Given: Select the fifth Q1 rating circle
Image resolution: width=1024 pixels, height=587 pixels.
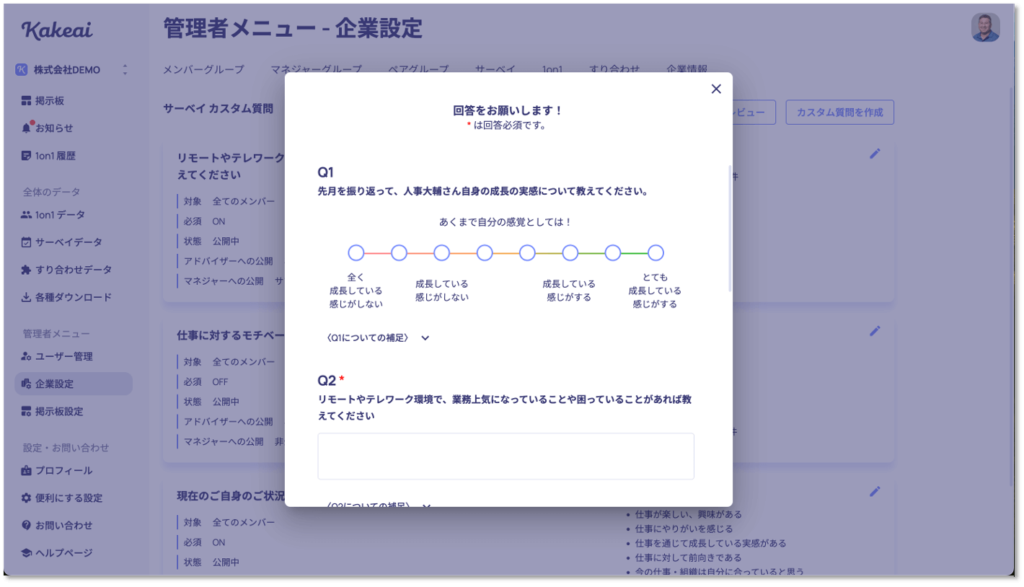Looking at the screenshot, I should click(527, 253).
